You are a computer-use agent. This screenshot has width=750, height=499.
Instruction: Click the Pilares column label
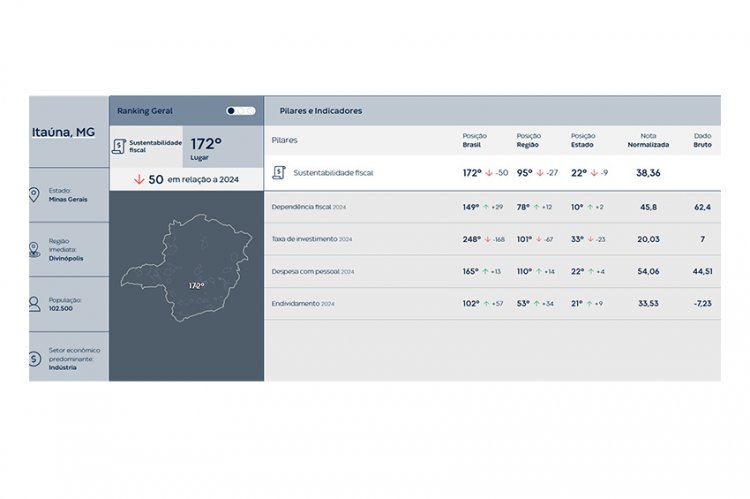(x=285, y=140)
